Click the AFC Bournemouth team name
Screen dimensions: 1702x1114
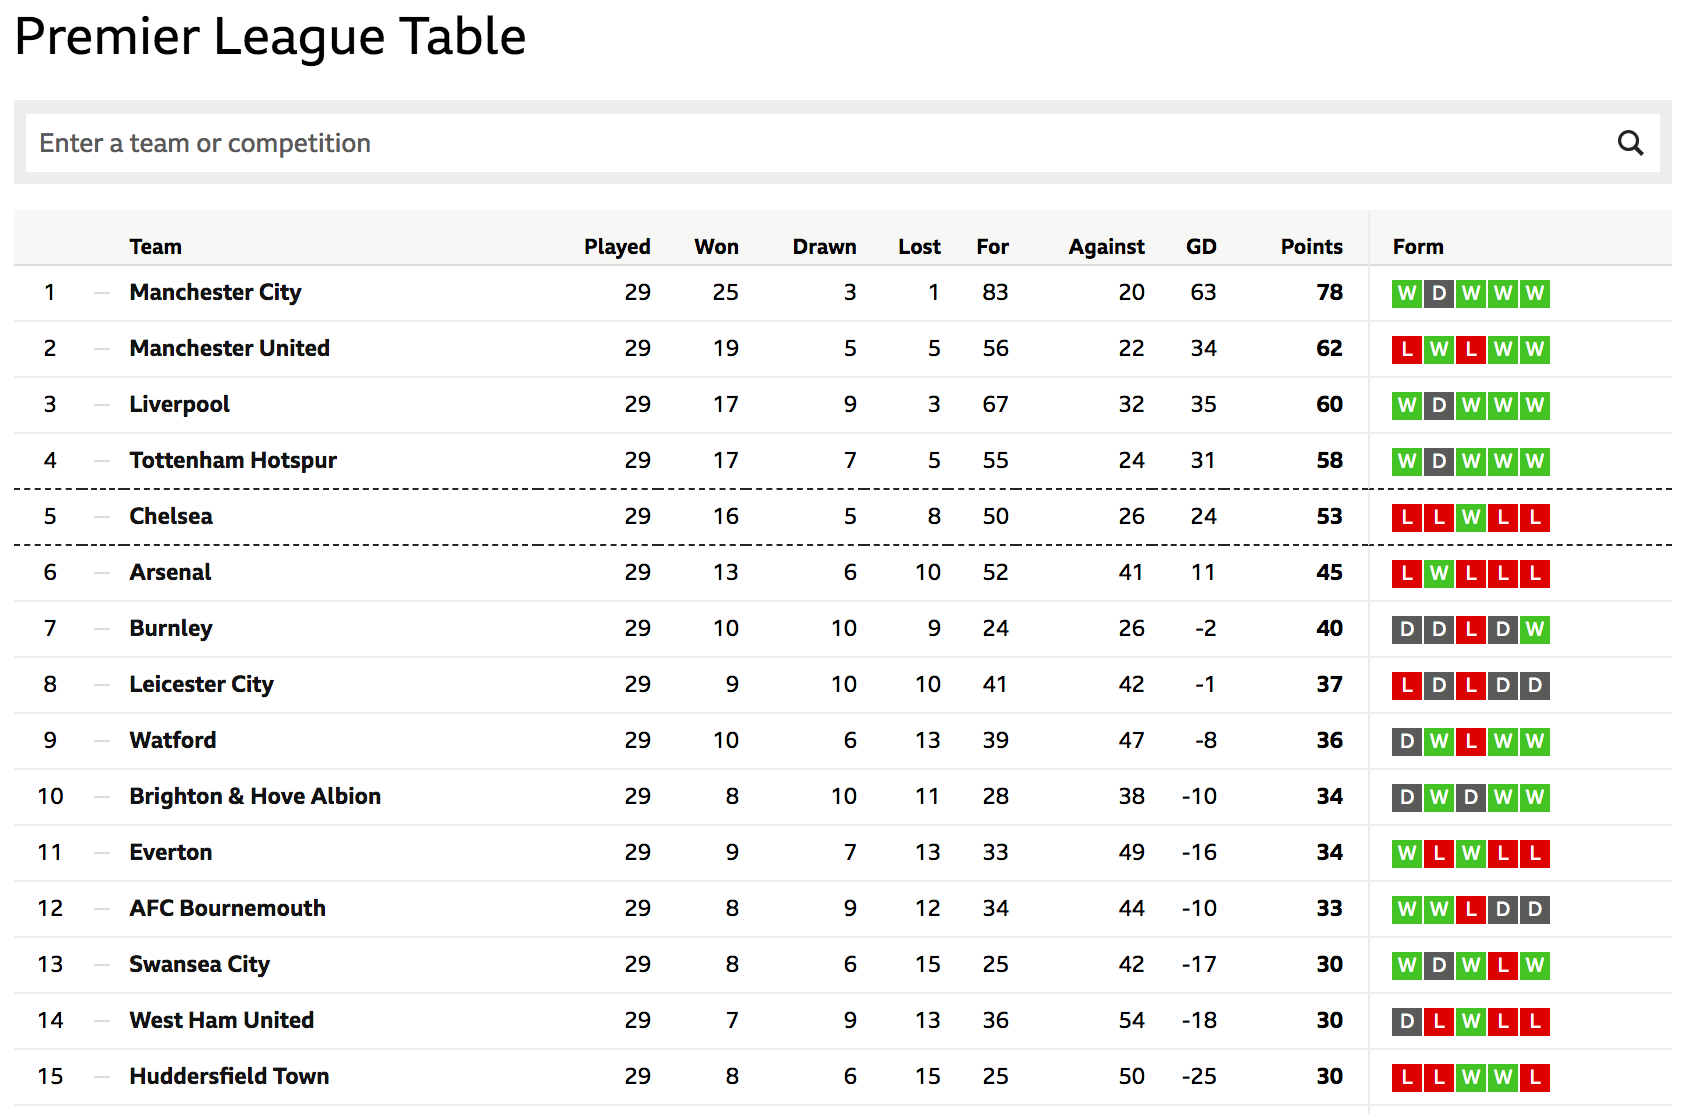227,908
